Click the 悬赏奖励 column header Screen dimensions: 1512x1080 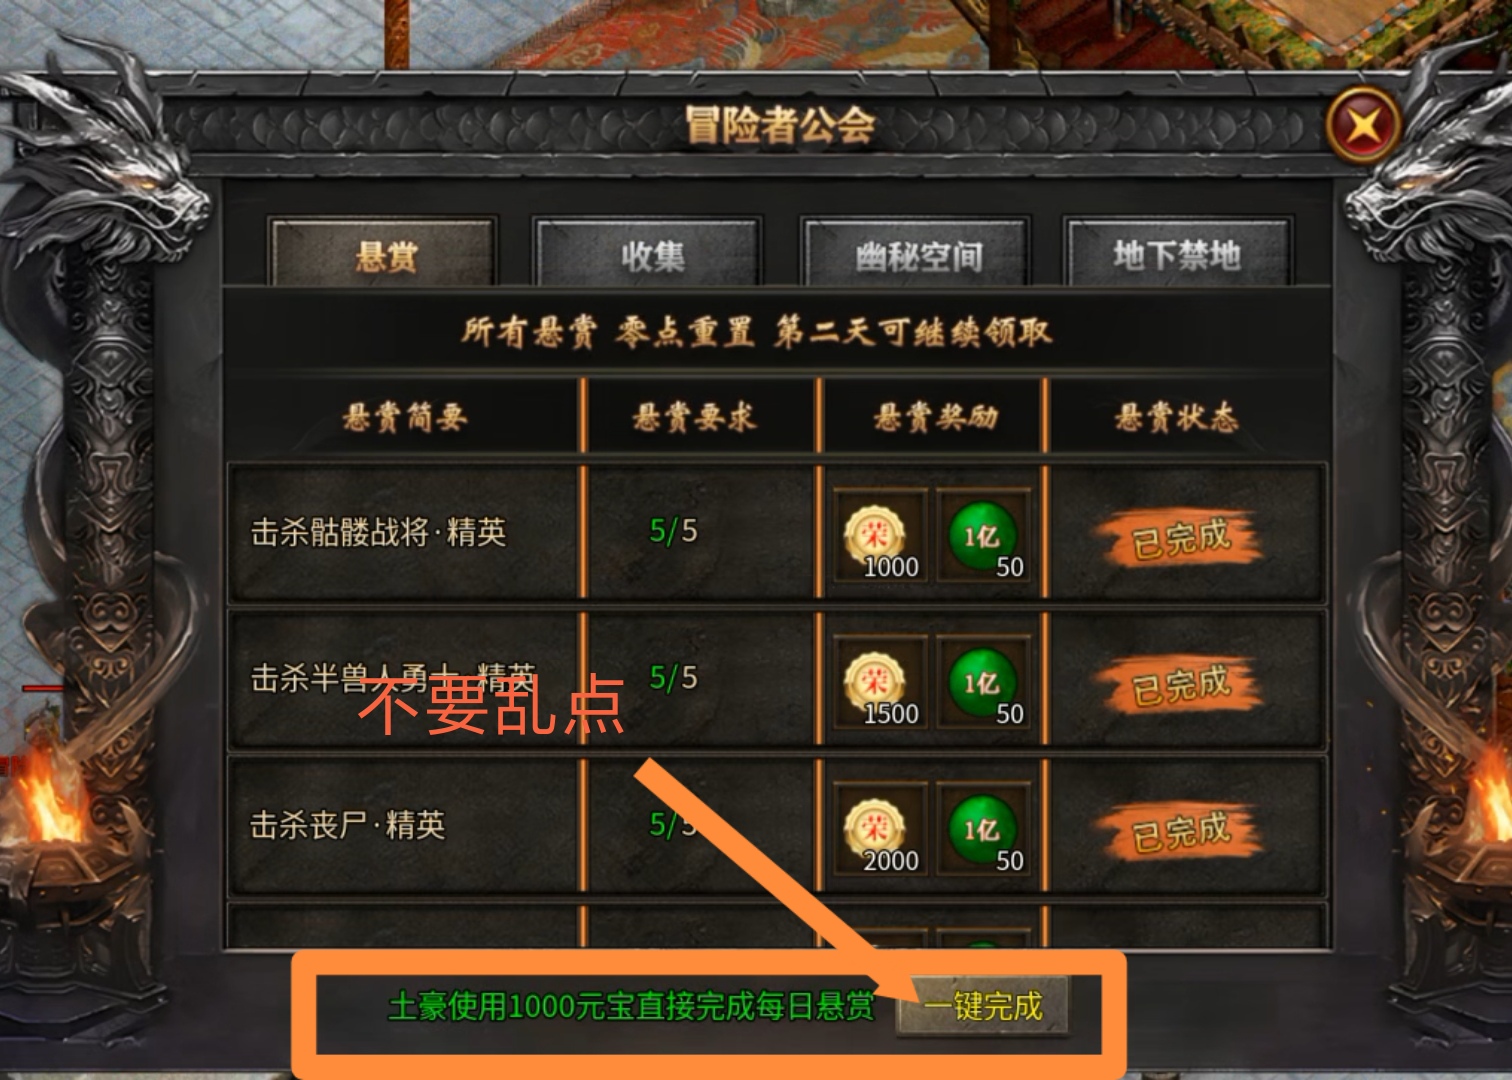coord(935,417)
